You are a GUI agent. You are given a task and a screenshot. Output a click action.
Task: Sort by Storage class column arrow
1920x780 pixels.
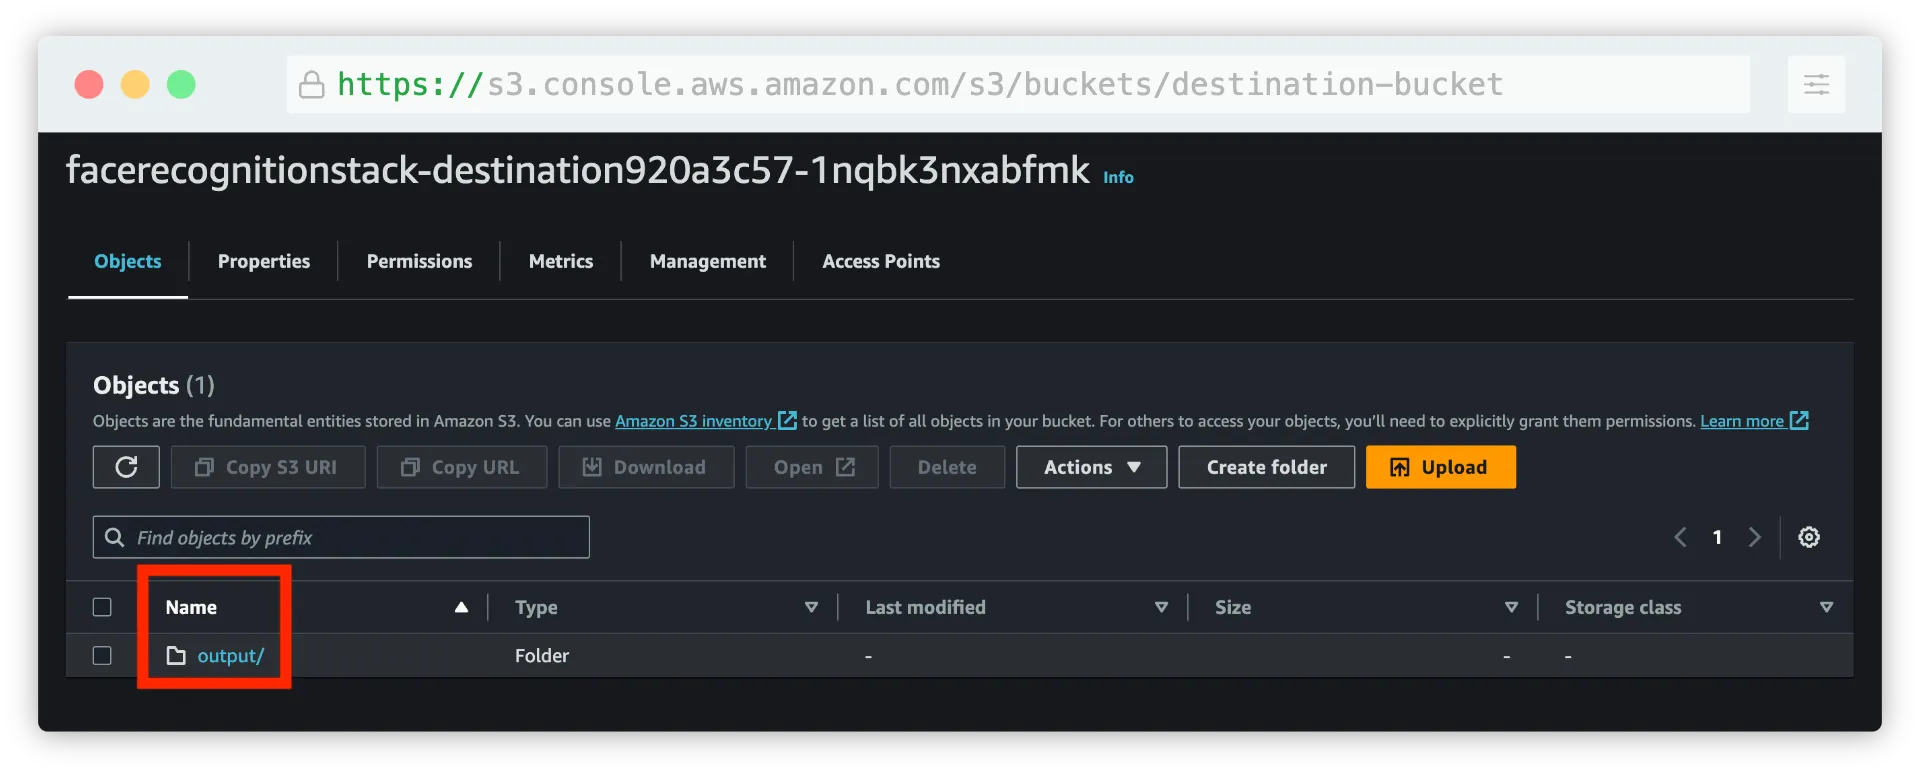[1826, 607]
